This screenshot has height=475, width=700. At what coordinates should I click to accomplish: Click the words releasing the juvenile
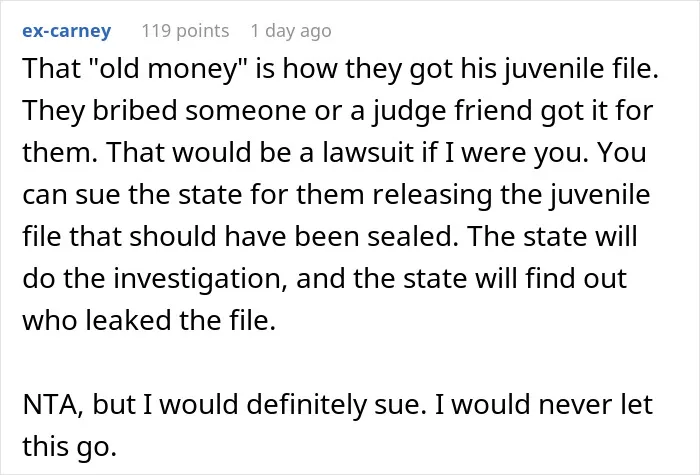(x=511, y=196)
